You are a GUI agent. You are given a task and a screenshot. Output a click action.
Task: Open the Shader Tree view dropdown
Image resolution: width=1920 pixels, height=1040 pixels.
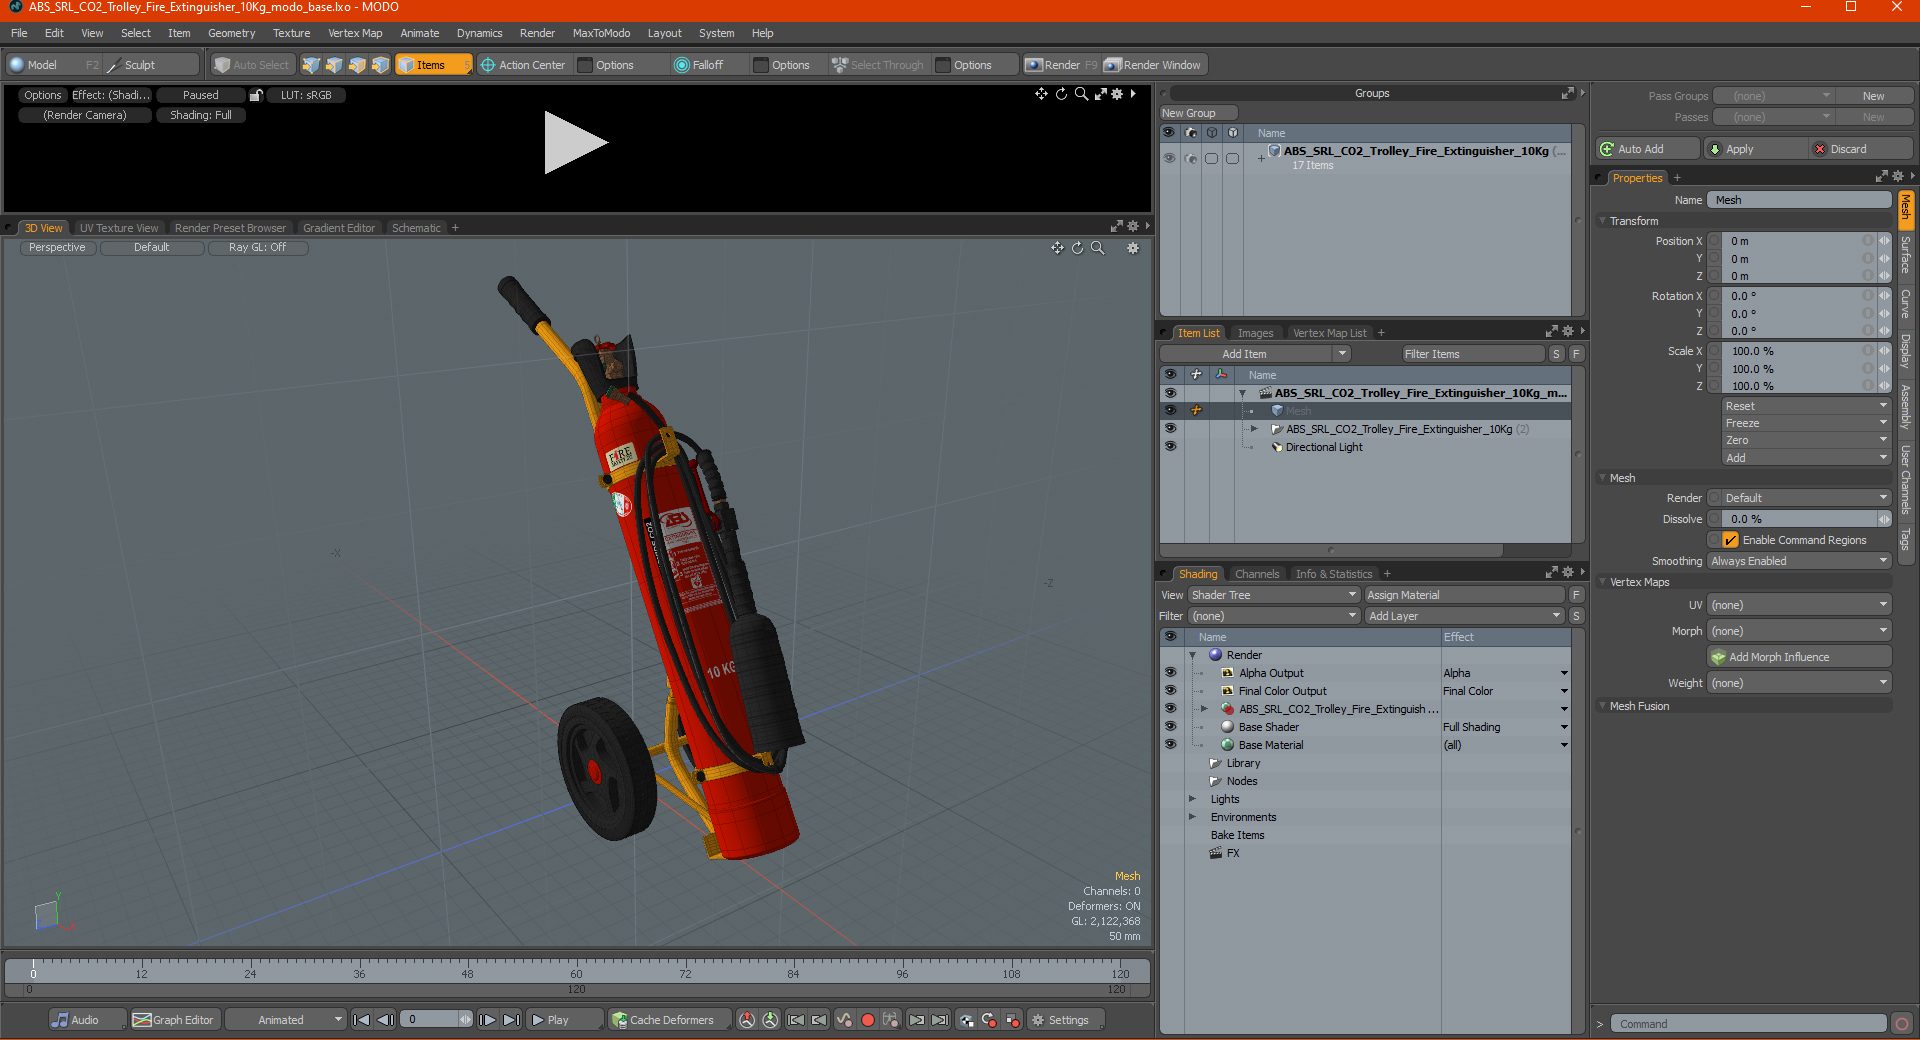click(x=1273, y=595)
